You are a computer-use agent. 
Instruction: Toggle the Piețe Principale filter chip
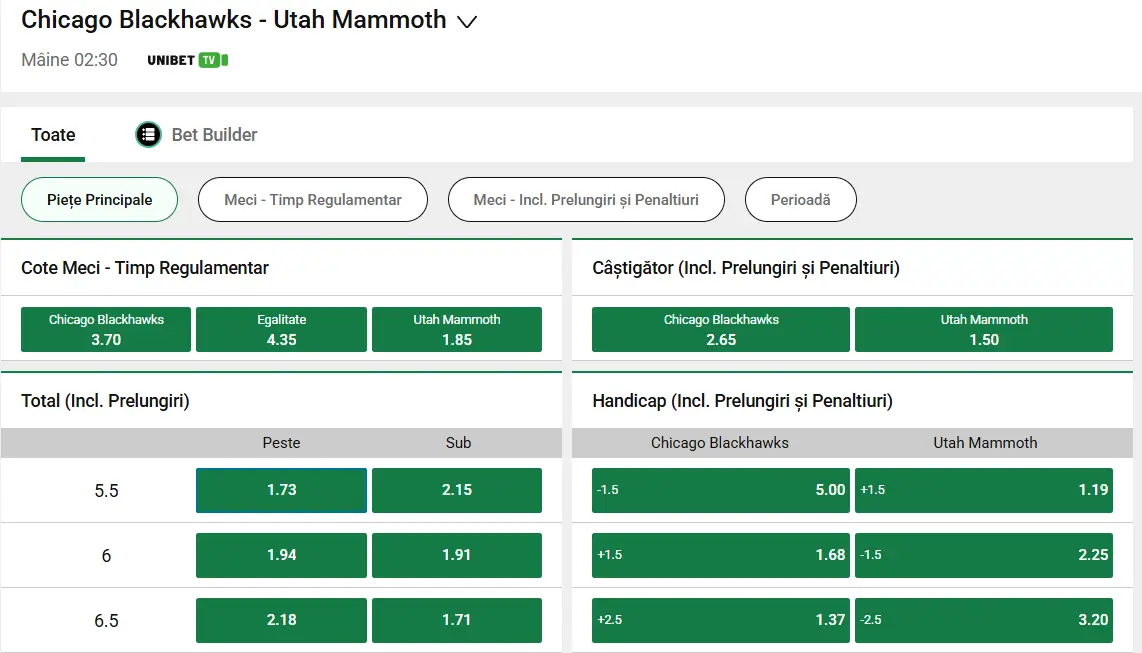(x=99, y=199)
